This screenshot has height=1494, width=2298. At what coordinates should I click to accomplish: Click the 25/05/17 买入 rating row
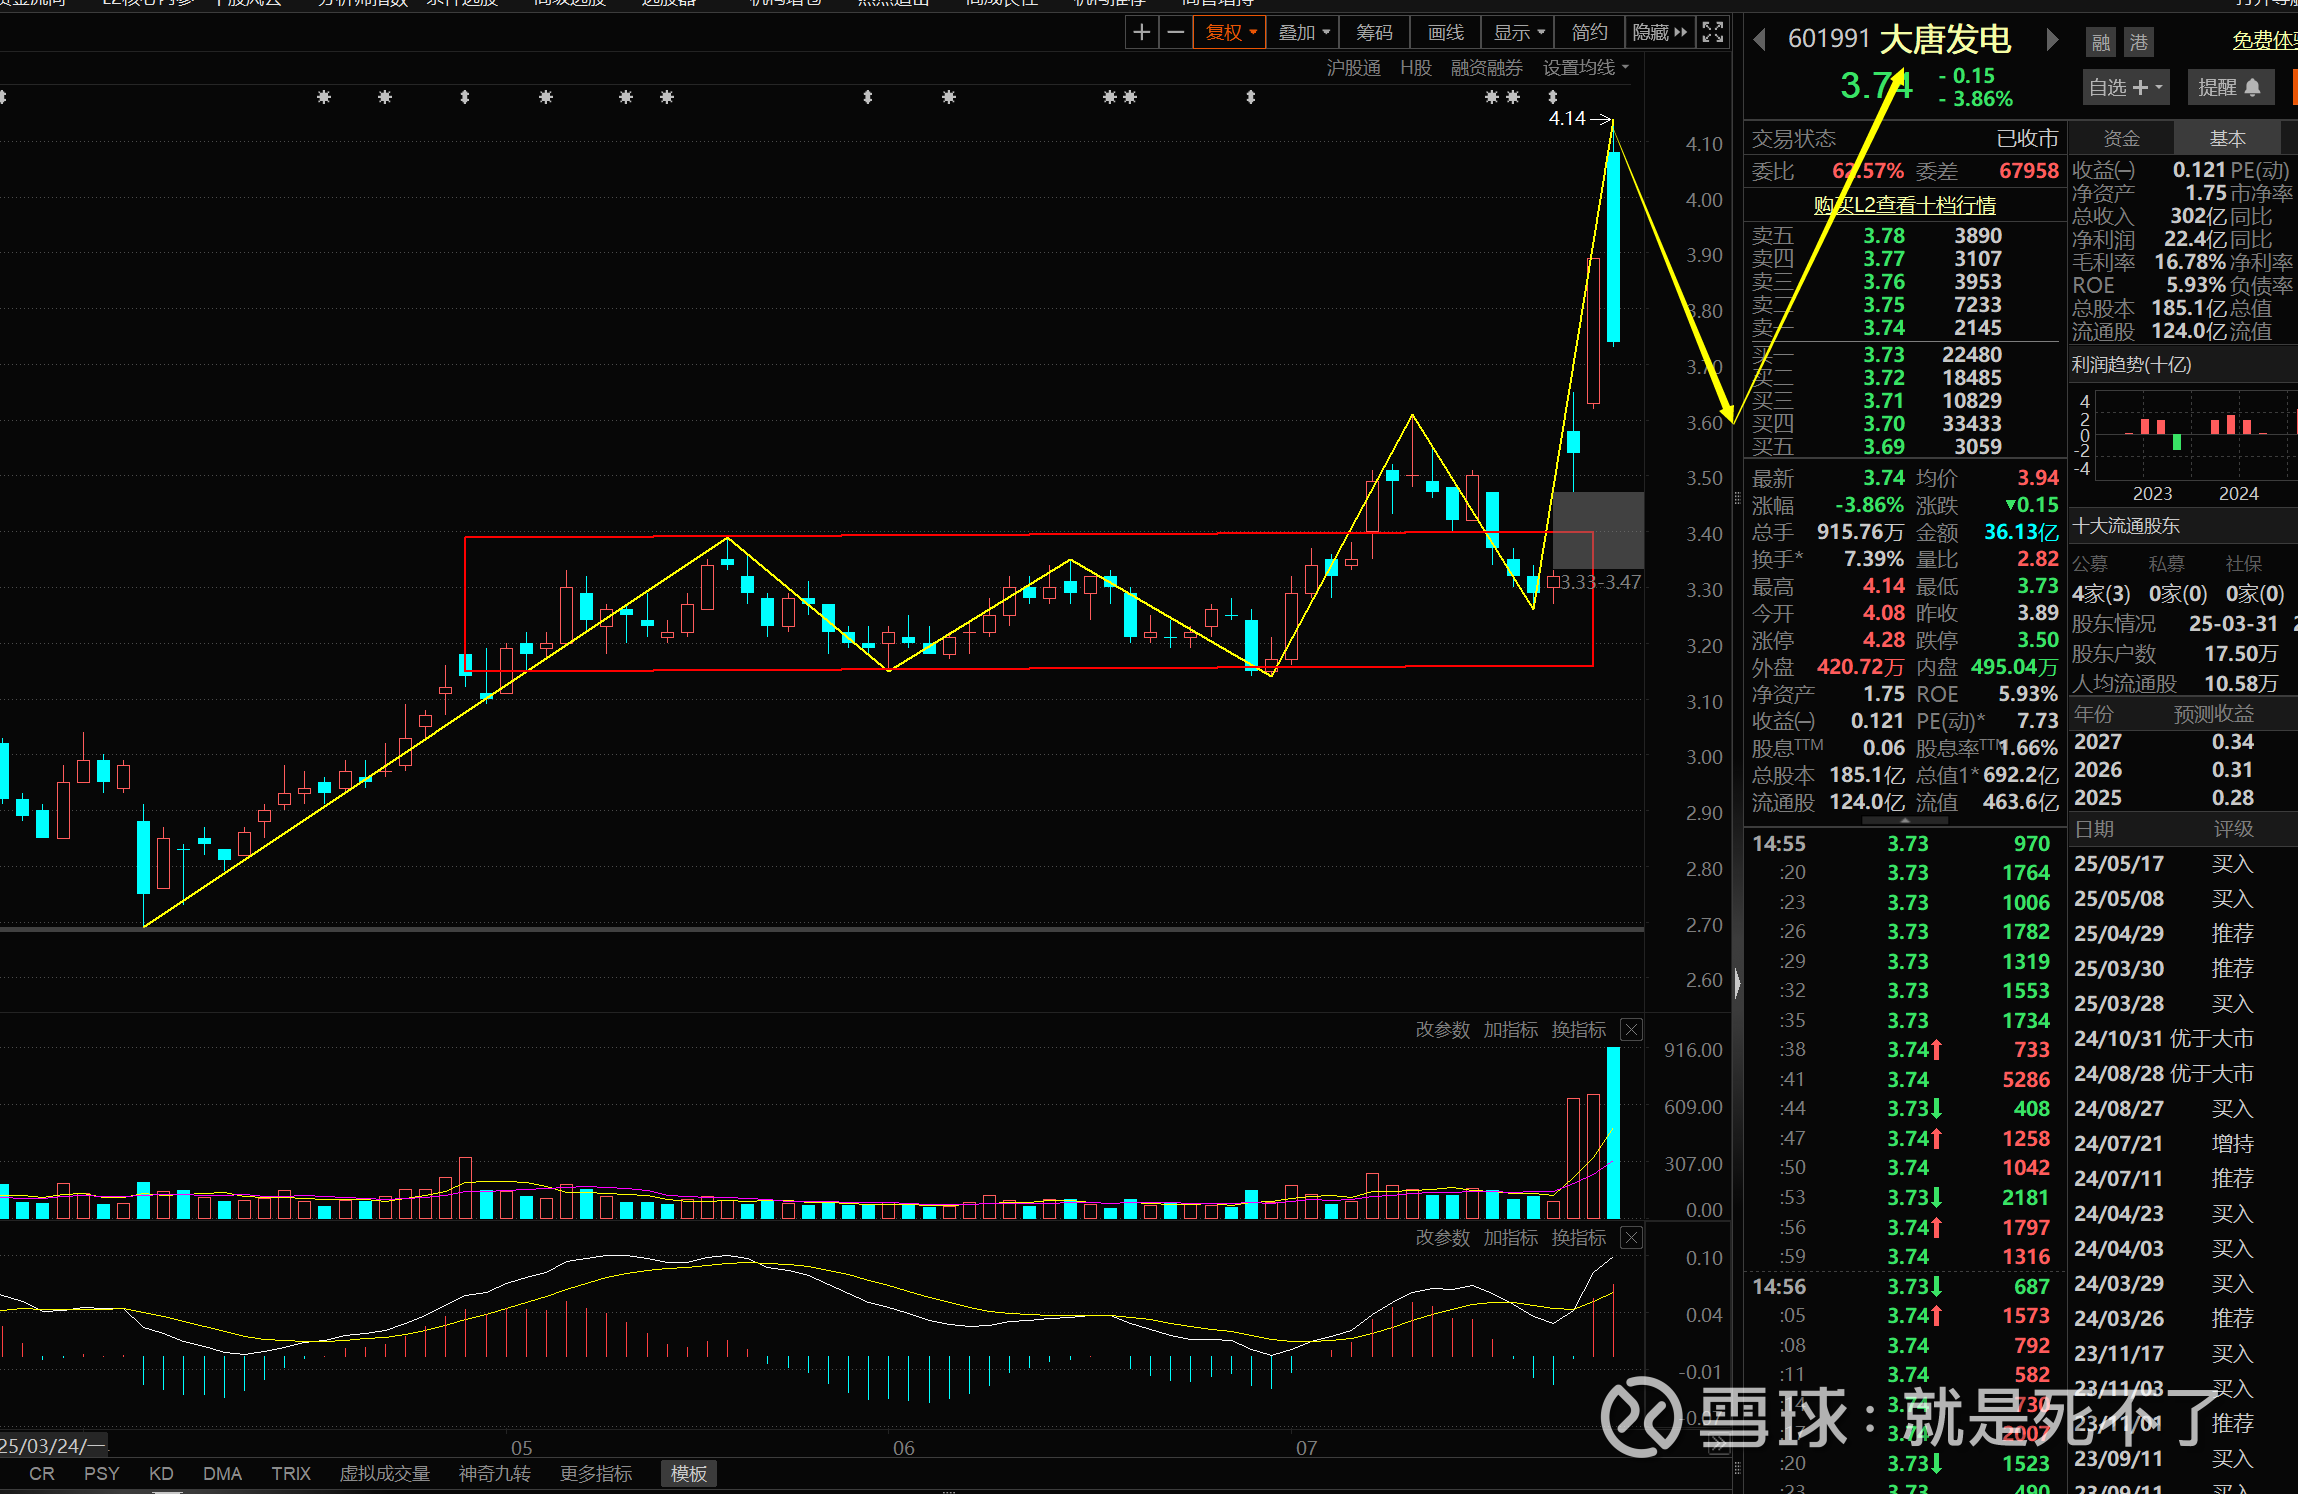tap(2183, 864)
